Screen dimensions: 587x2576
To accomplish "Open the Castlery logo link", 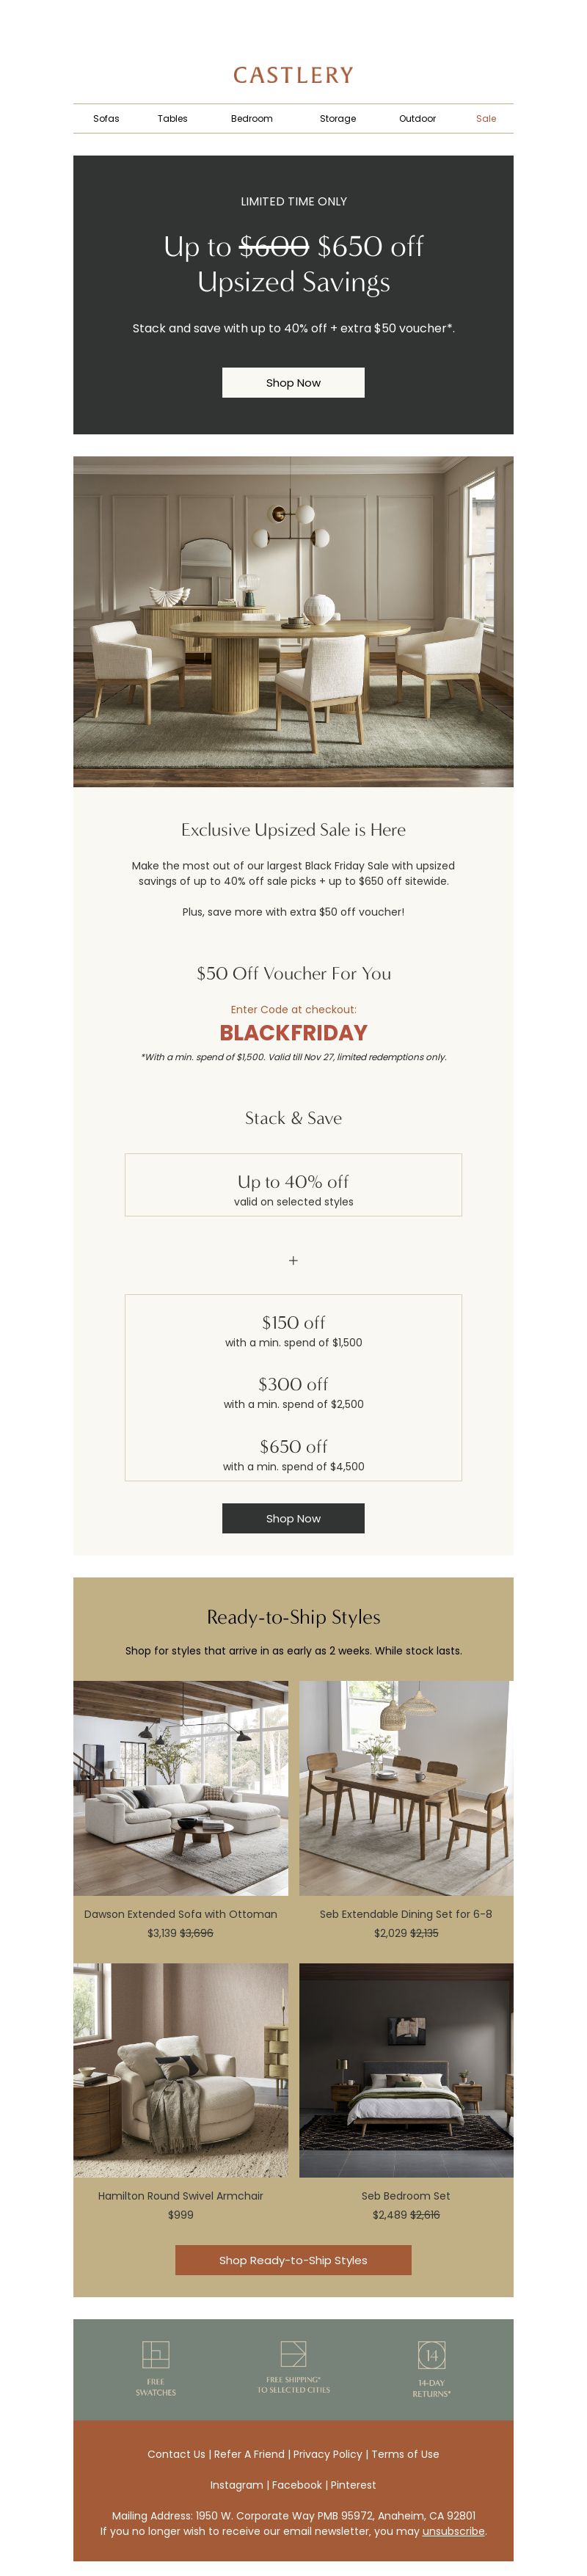I will click(293, 75).
